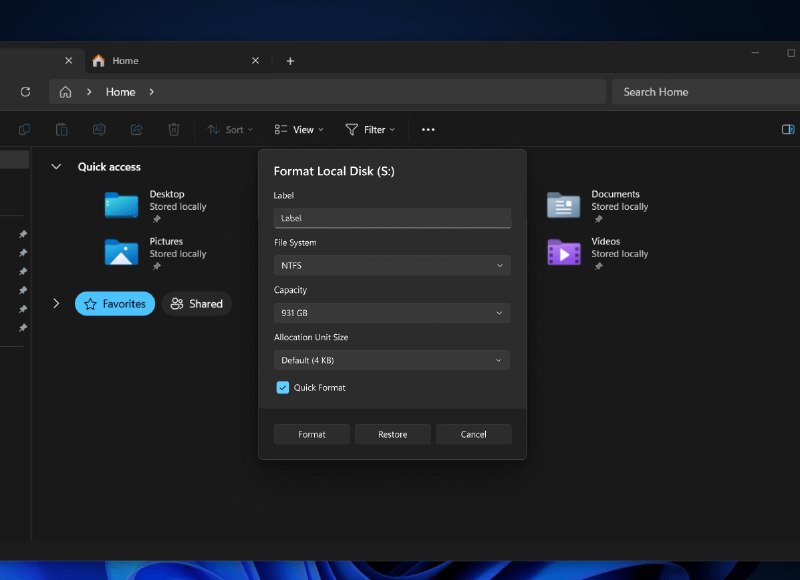
Task: Click the Videos folder name
Action: coord(606,241)
